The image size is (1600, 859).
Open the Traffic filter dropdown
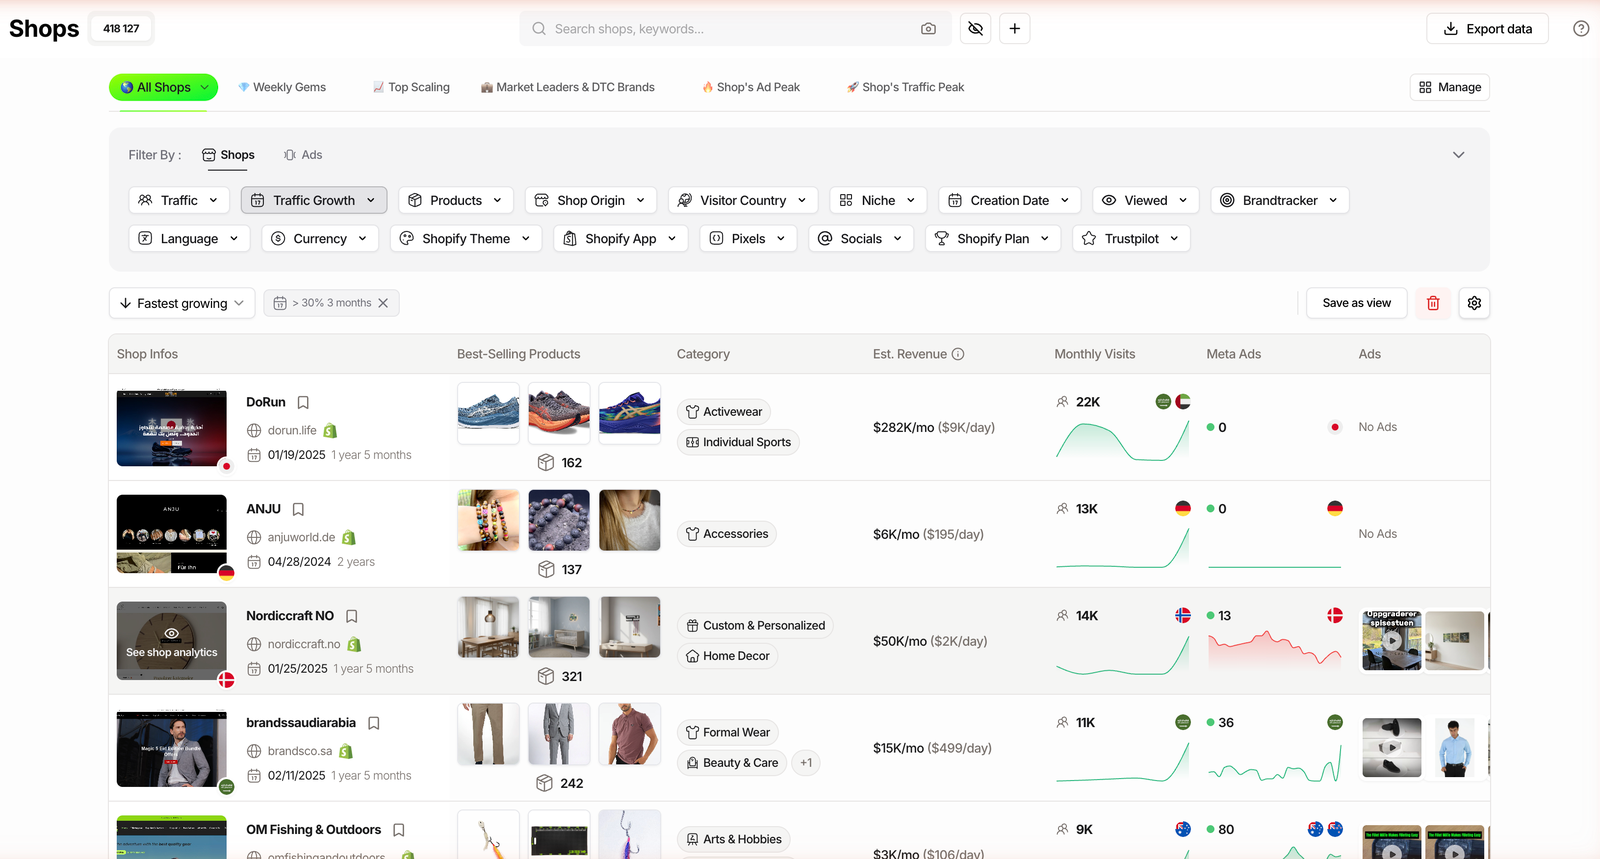179,200
